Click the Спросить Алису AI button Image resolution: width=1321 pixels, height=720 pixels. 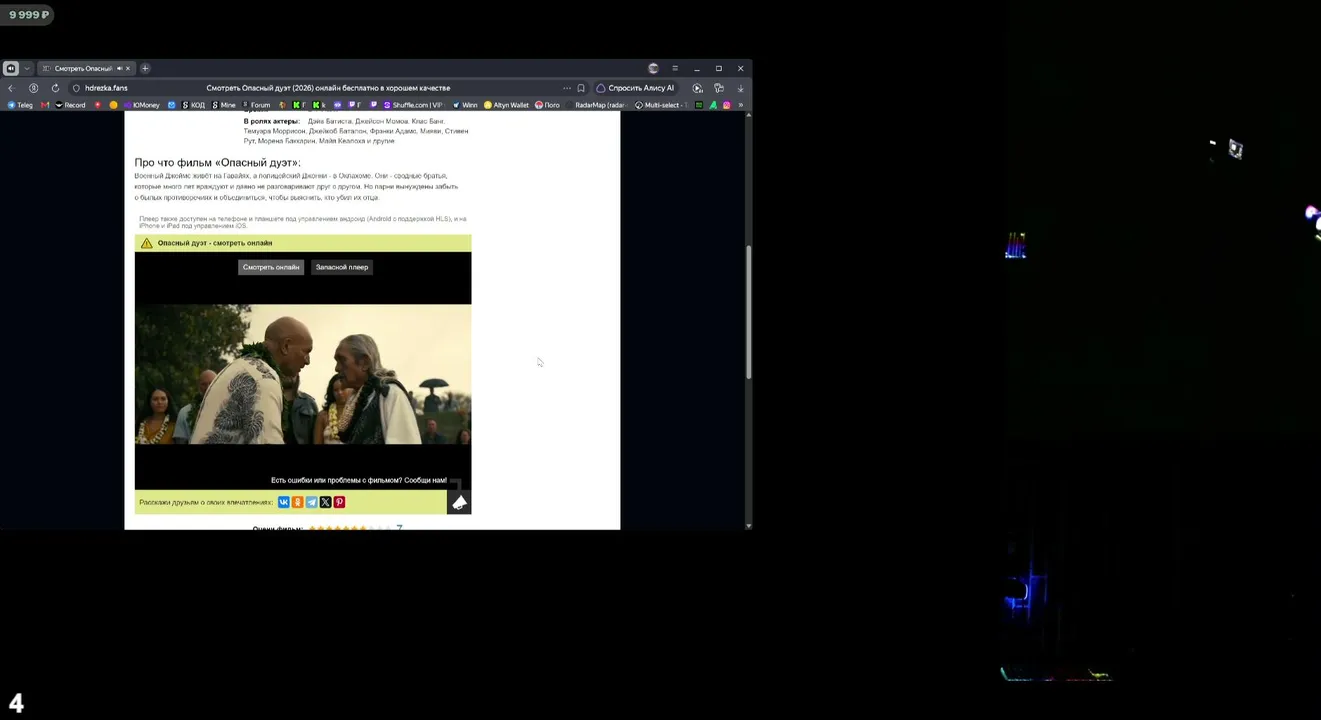point(635,88)
